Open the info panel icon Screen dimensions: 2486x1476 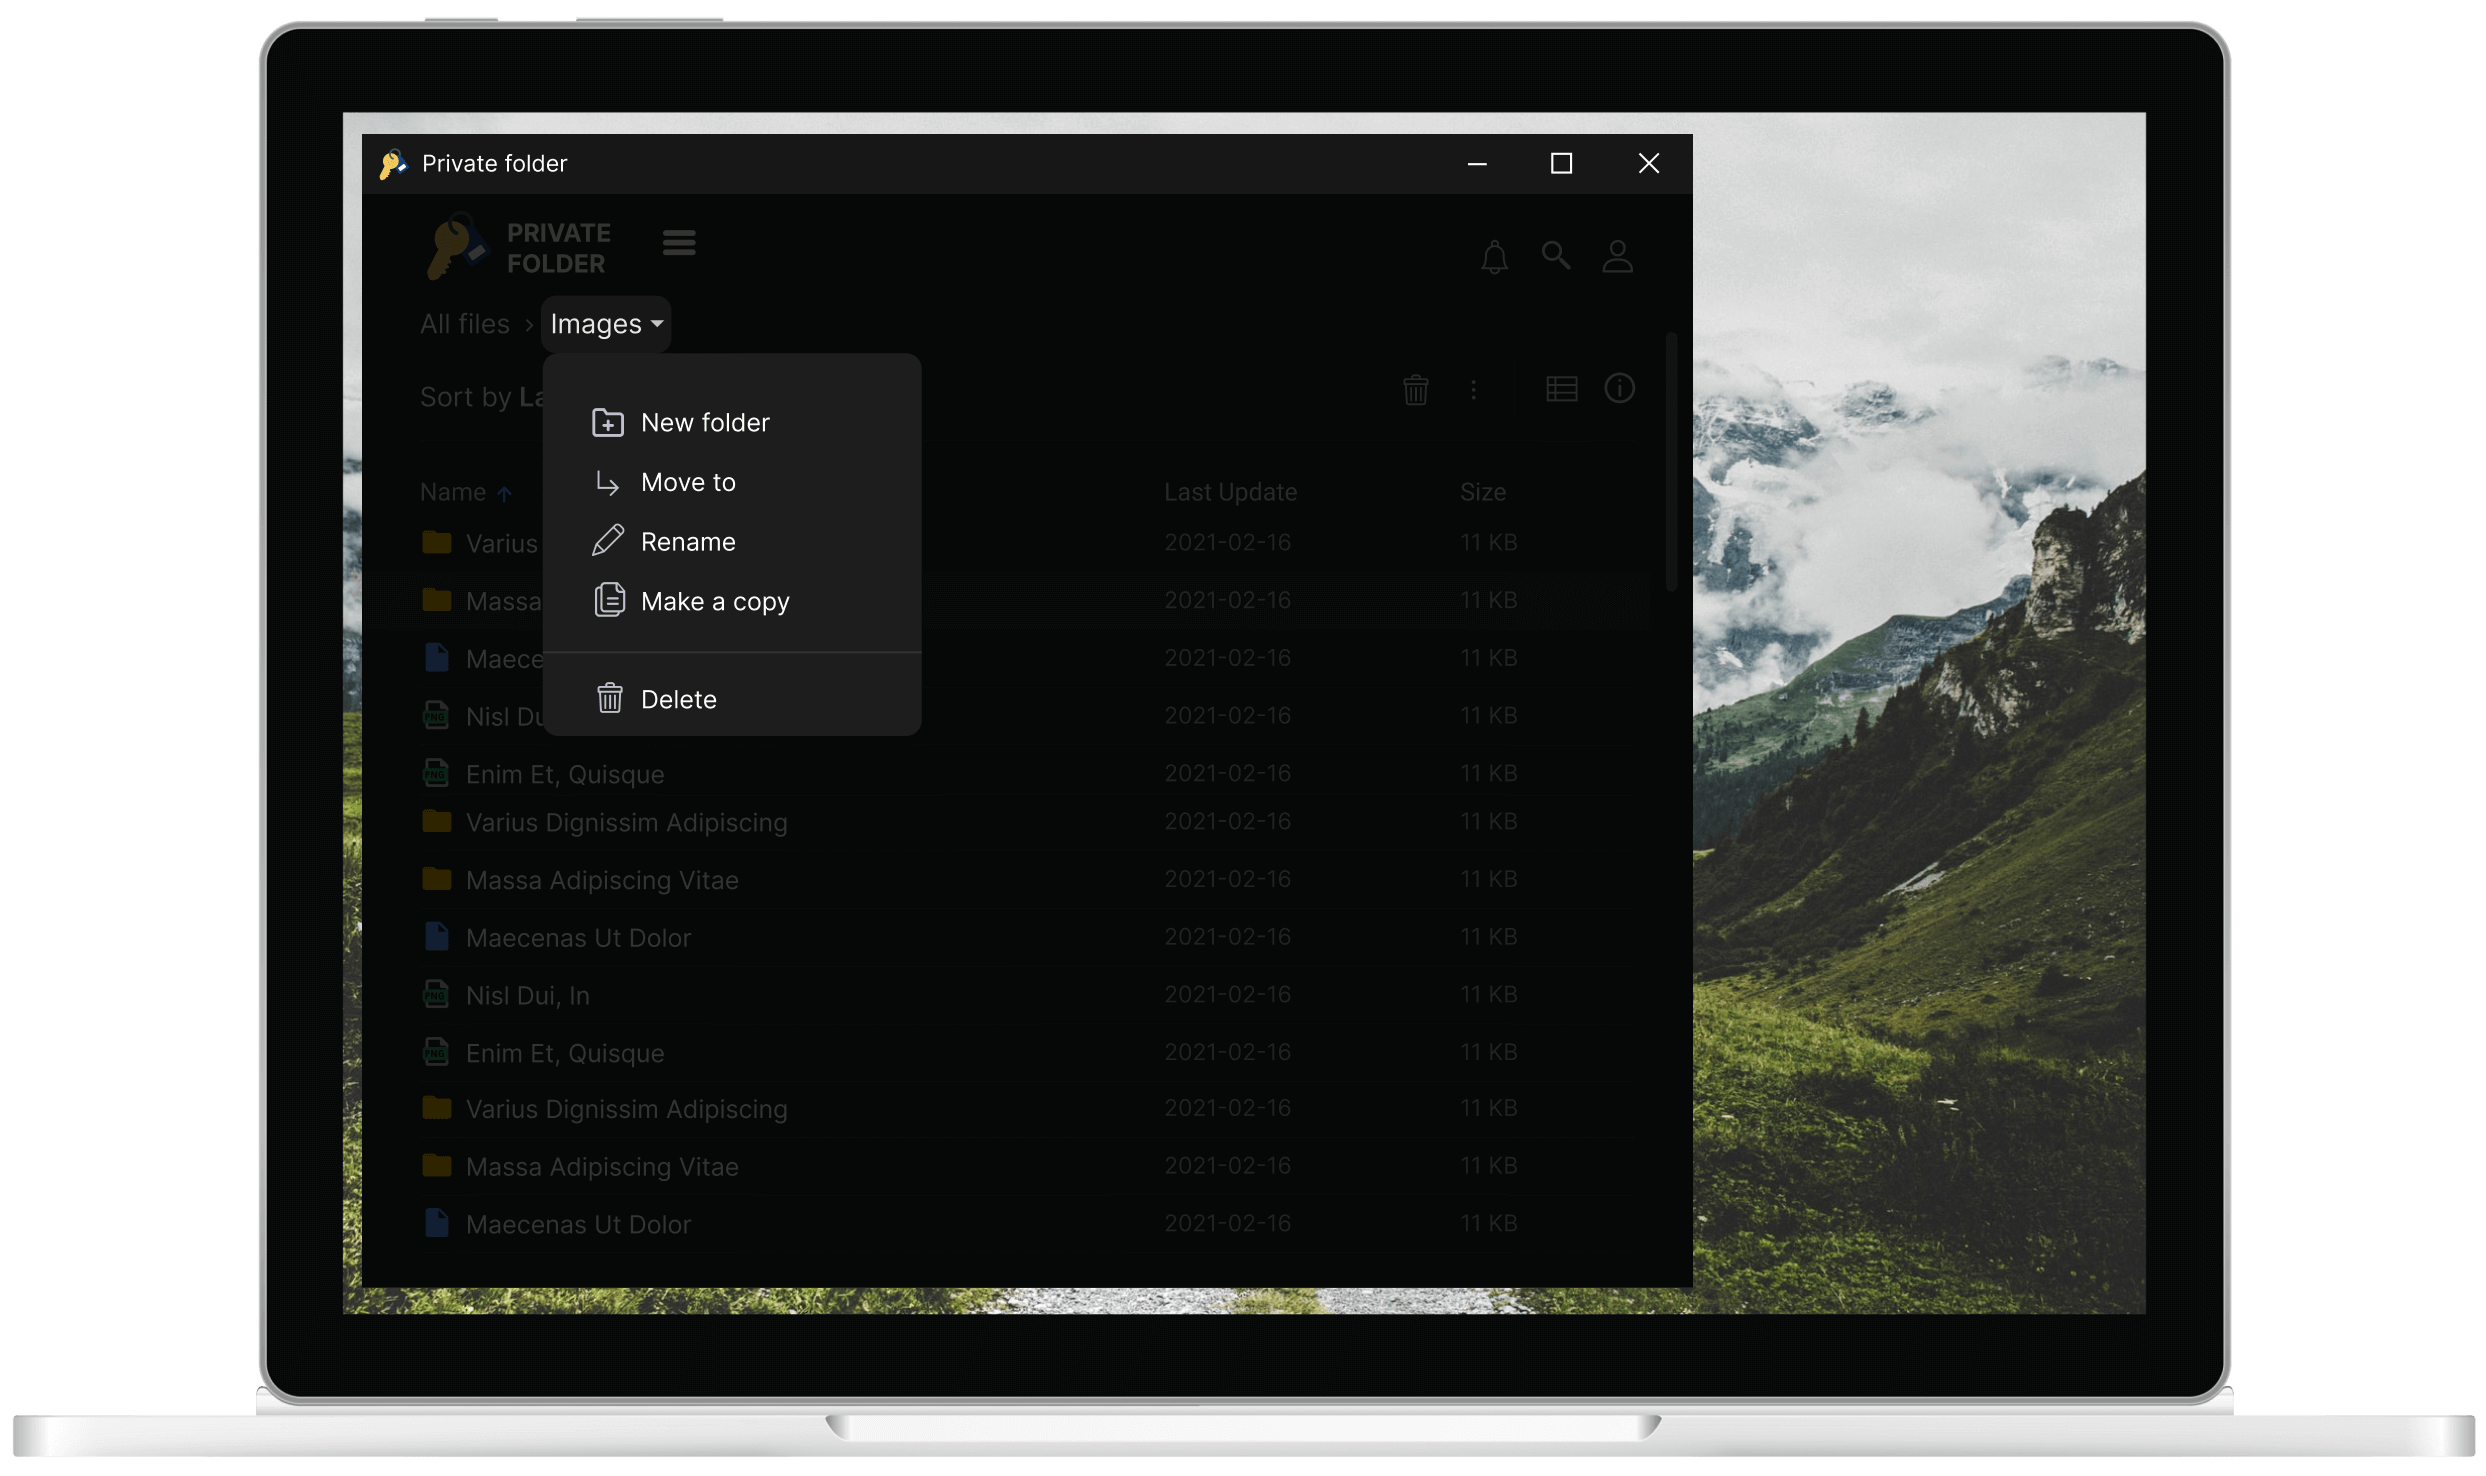point(1620,388)
